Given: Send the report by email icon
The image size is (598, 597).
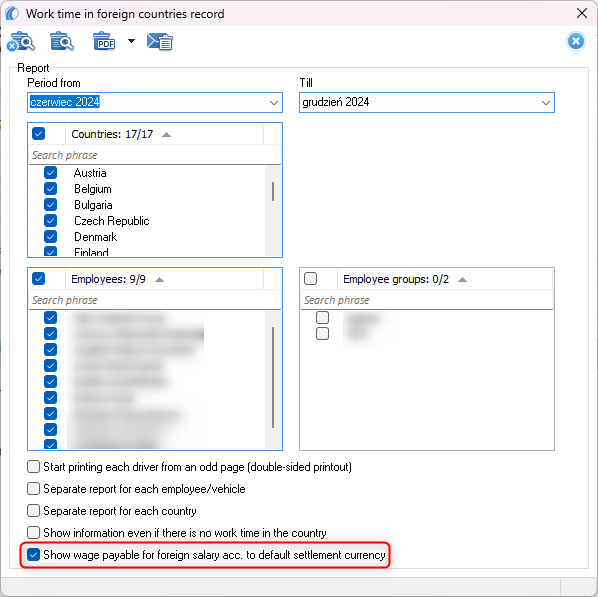Looking at the screenshot, I should coord(160,42).
